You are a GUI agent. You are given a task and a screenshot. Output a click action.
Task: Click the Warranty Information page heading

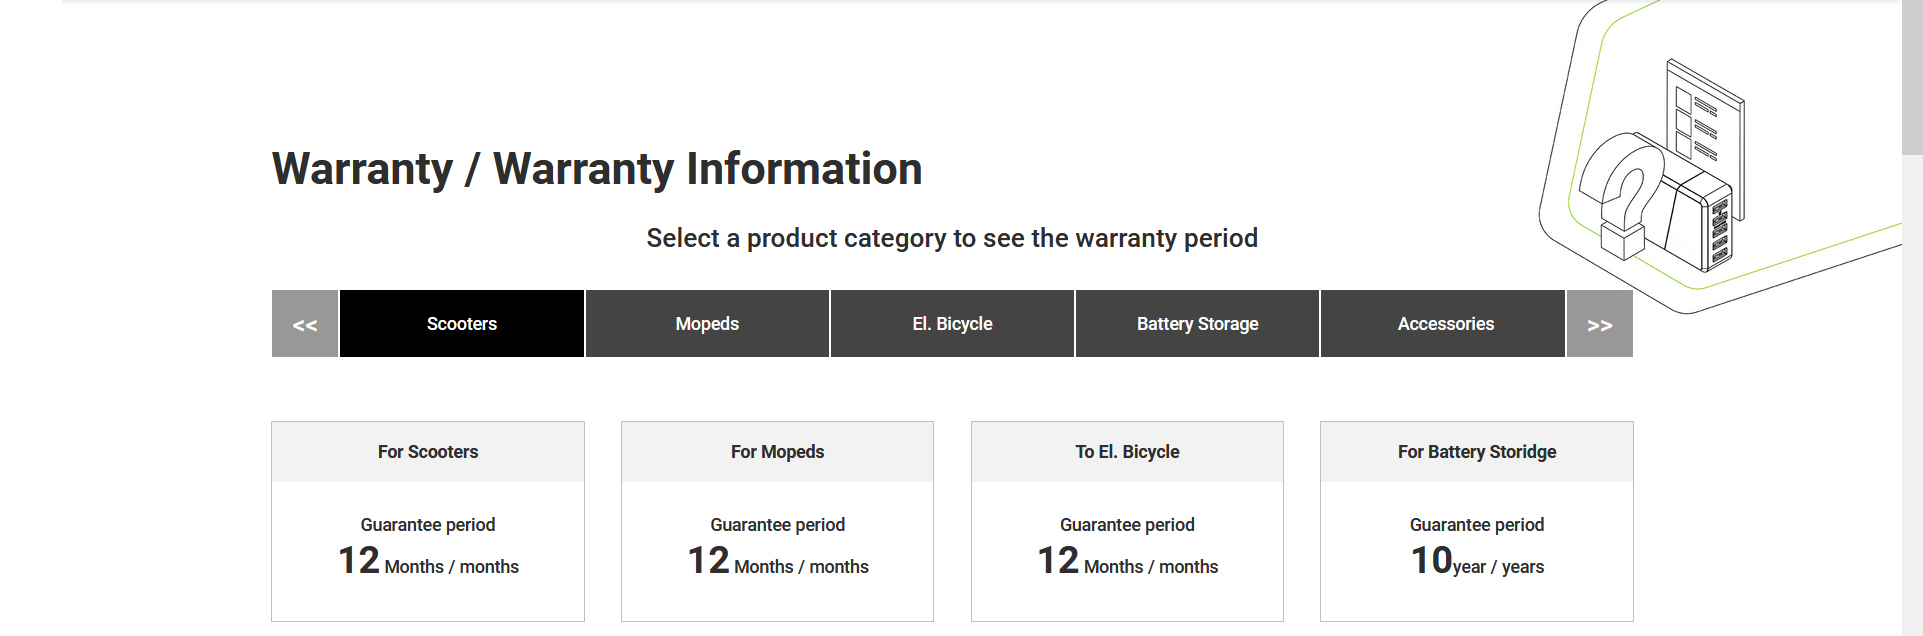597,169
